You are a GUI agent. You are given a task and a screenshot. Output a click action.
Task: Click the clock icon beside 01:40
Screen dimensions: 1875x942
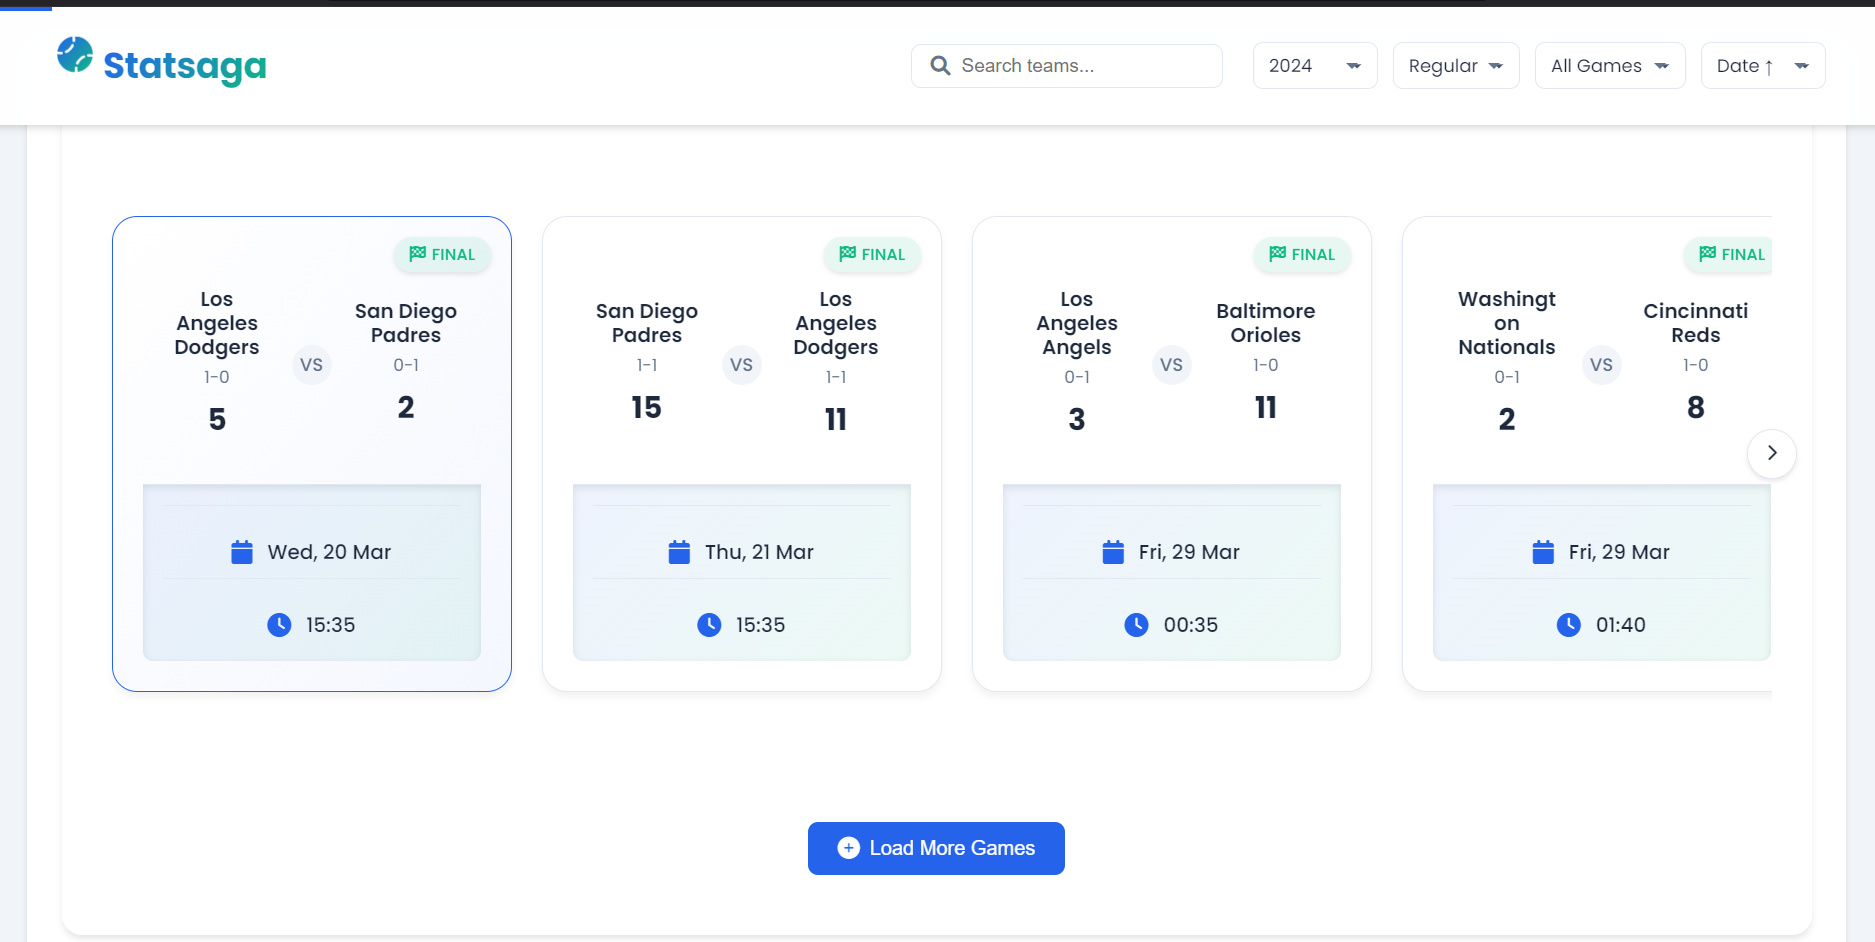[x=1569, y=625]
